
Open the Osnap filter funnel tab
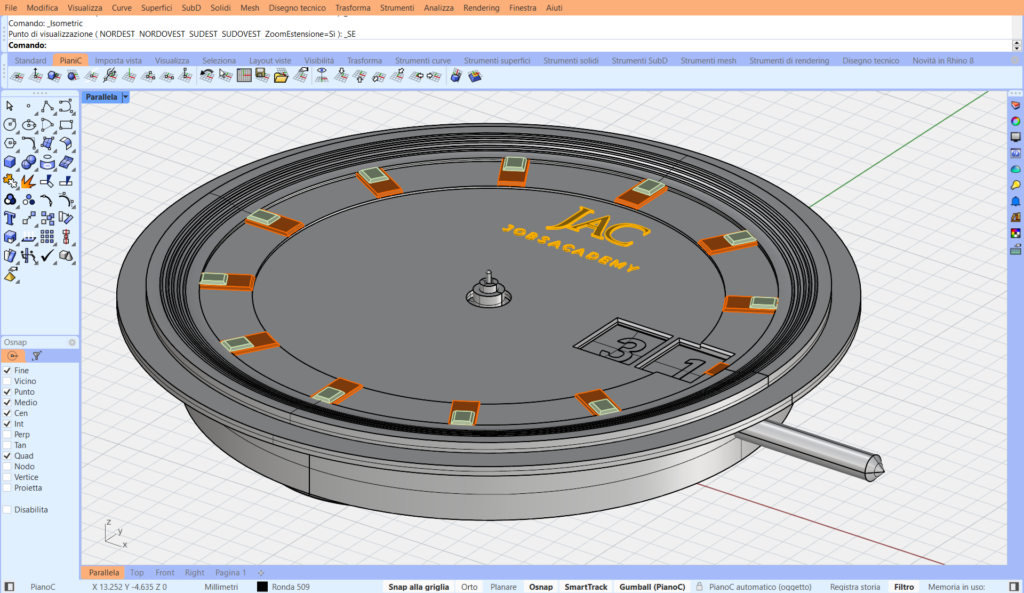coord(37,356)
